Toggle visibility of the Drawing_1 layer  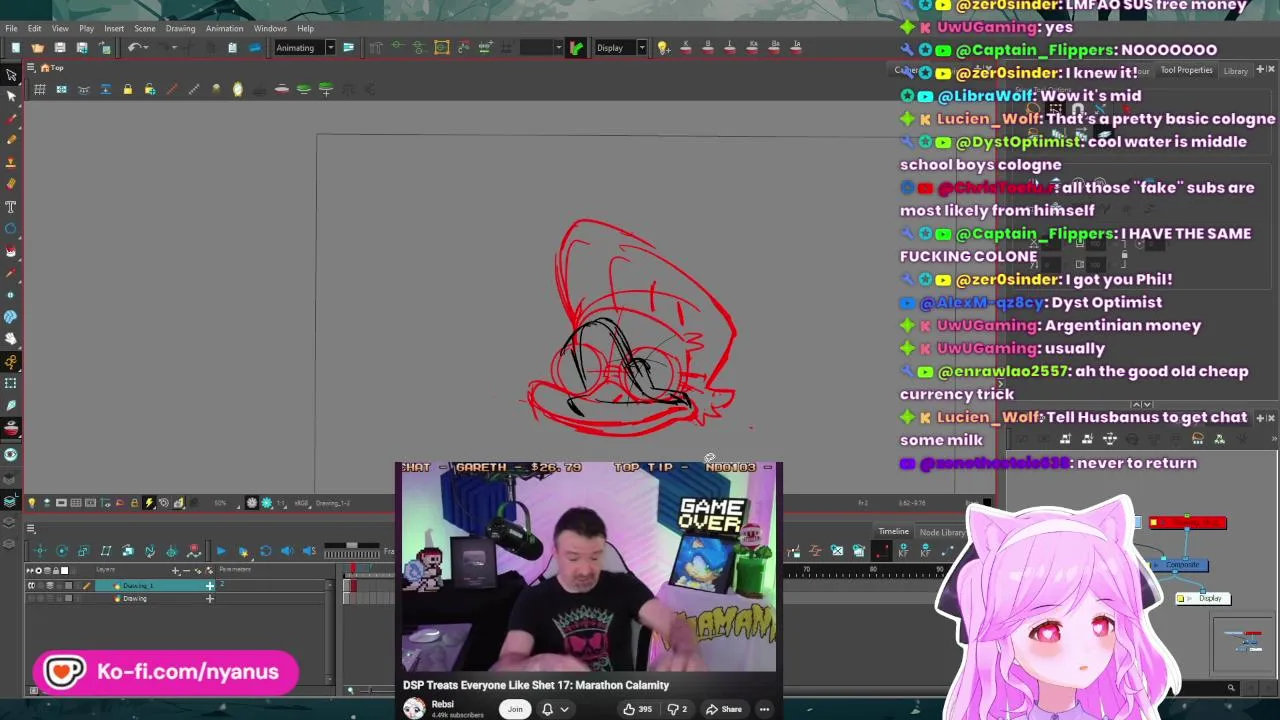coord(30,586)
